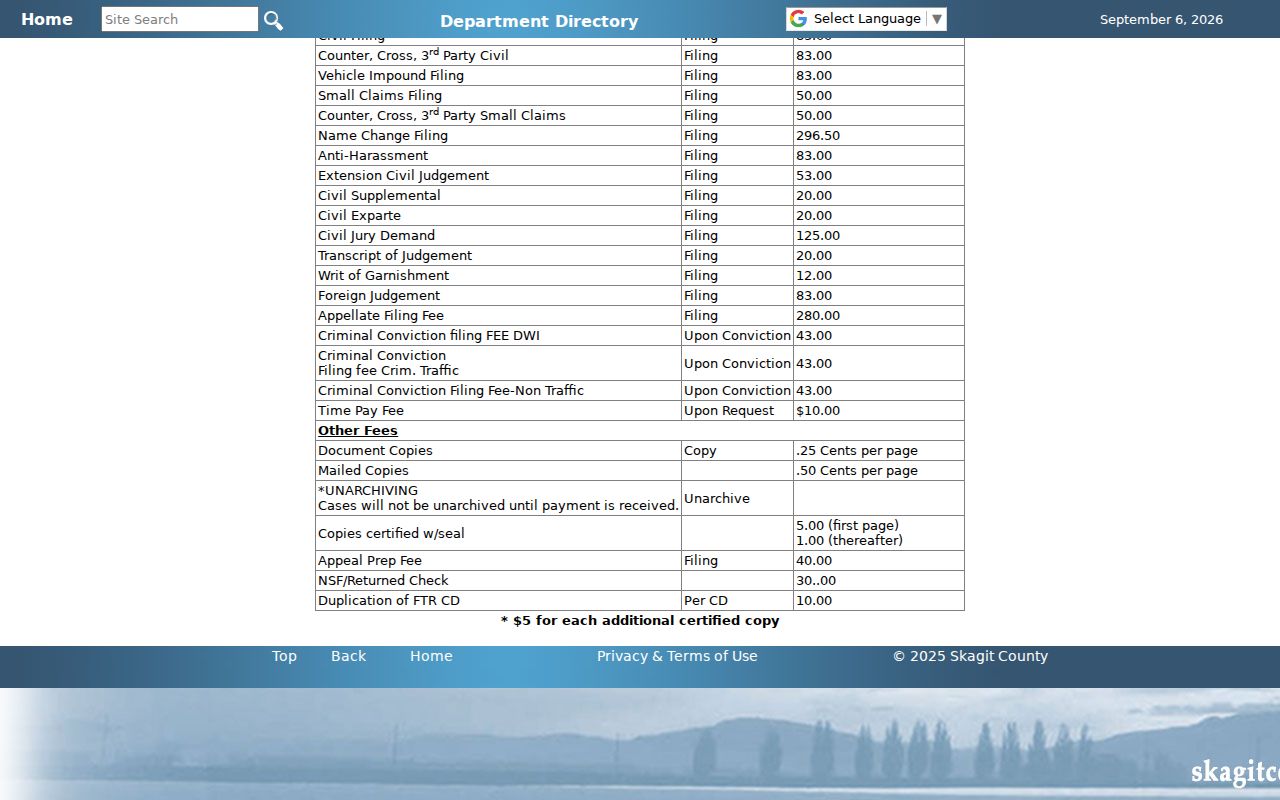Click the 'Small Claims Filing' entry
The width and height of the screenshot is (1280, 800).
pyautogui.click(x=380, y=96)
